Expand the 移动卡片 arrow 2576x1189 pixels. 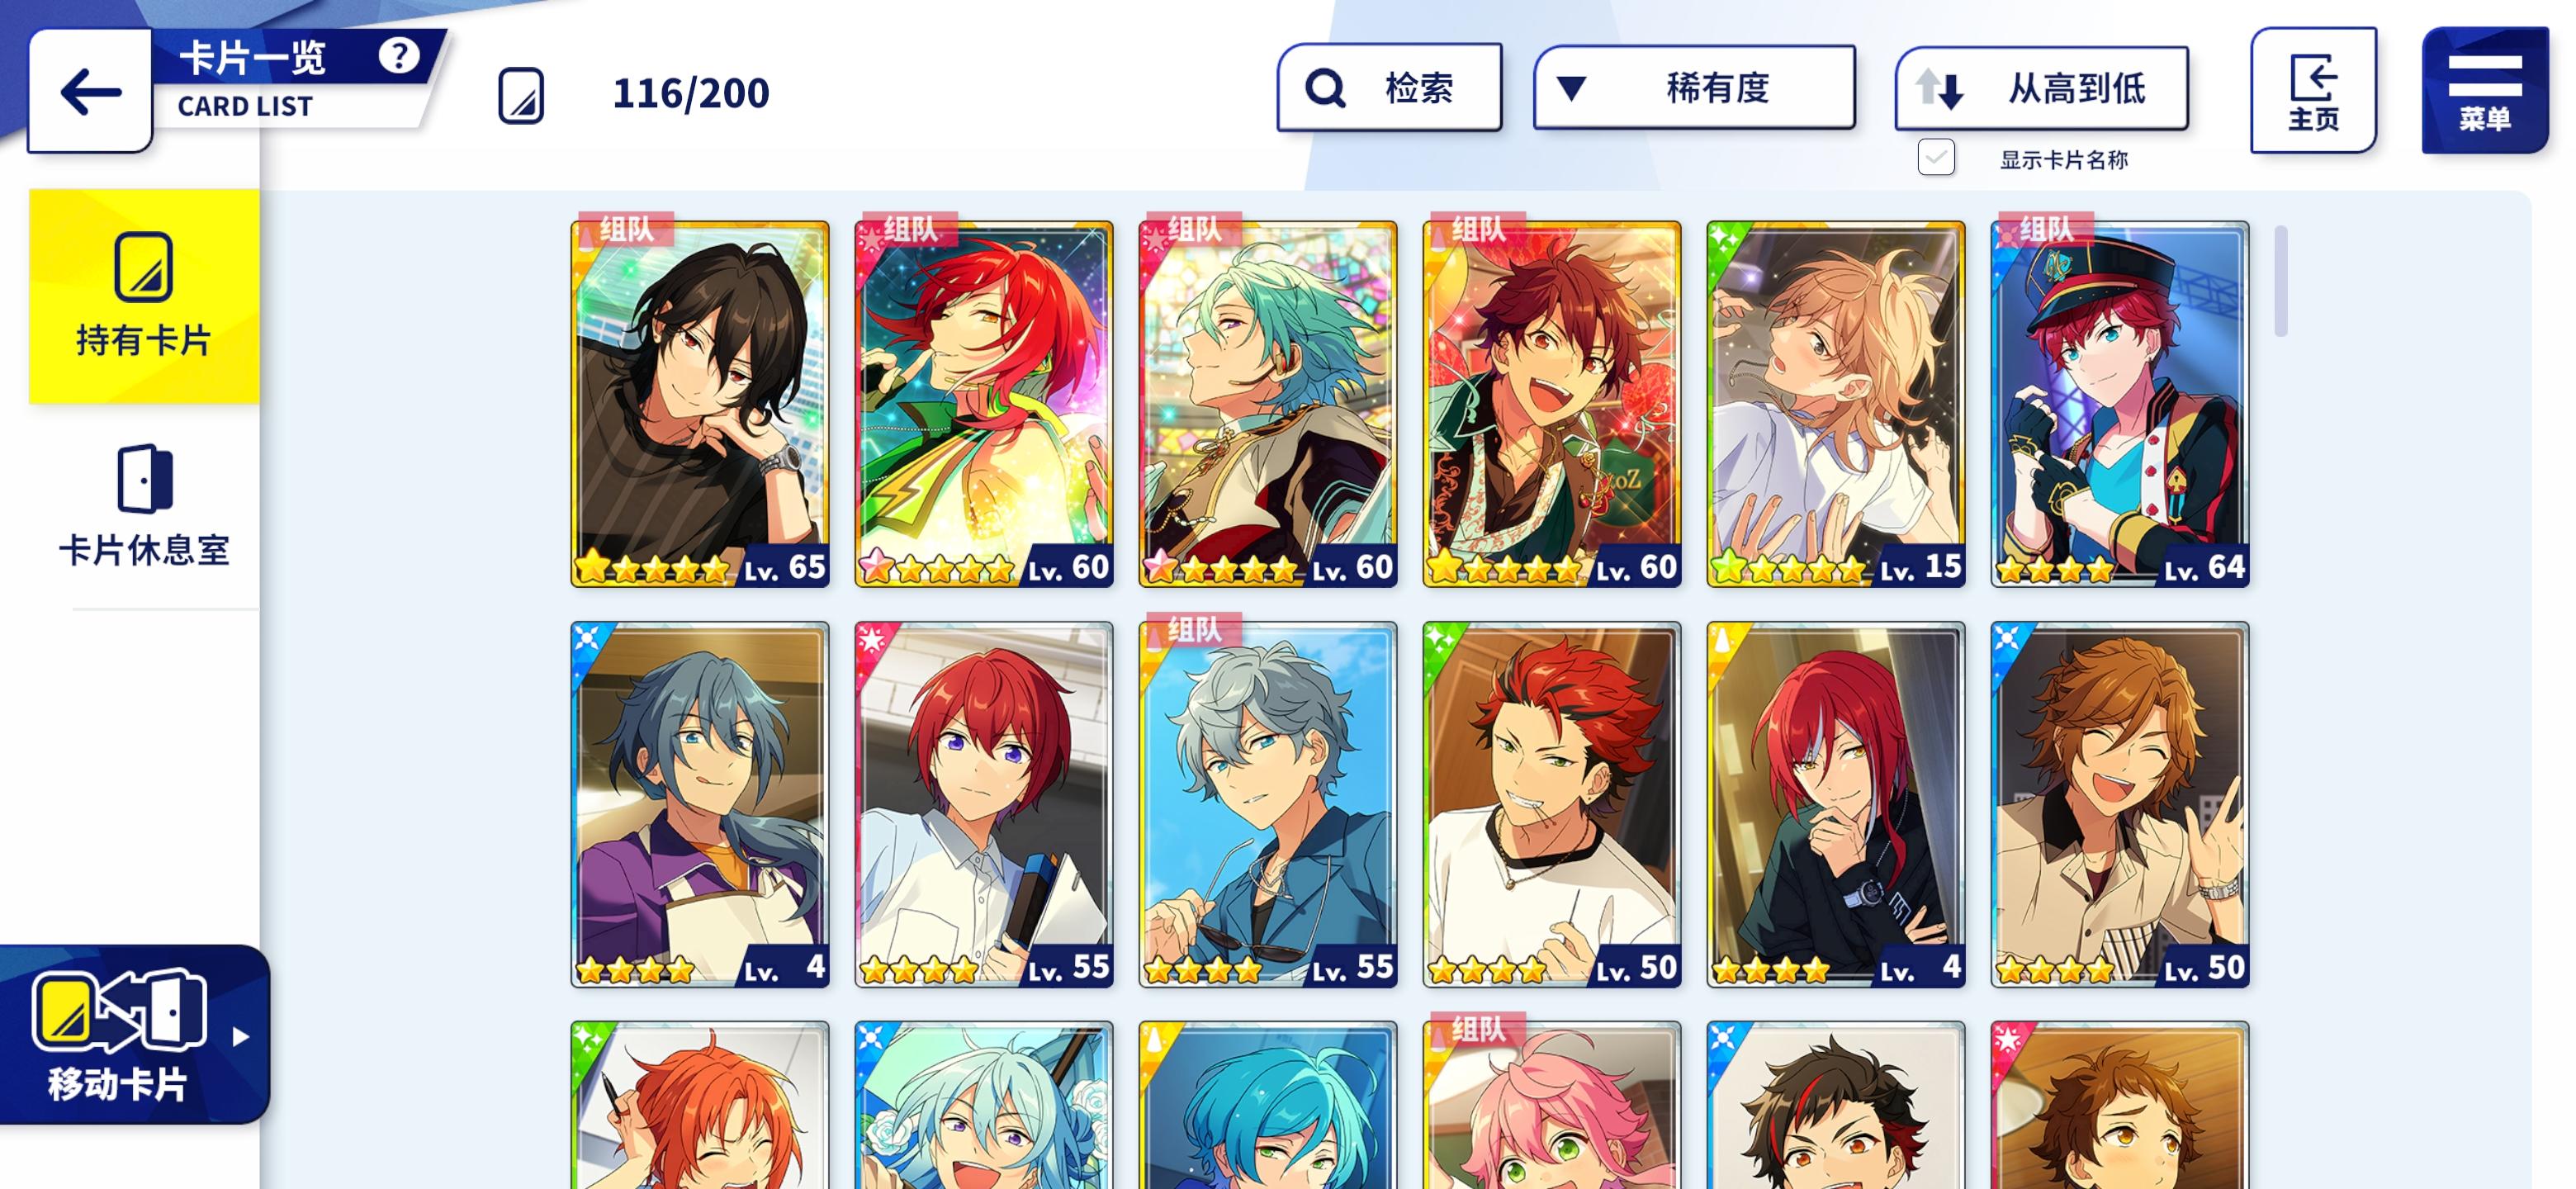[240, 1036]
